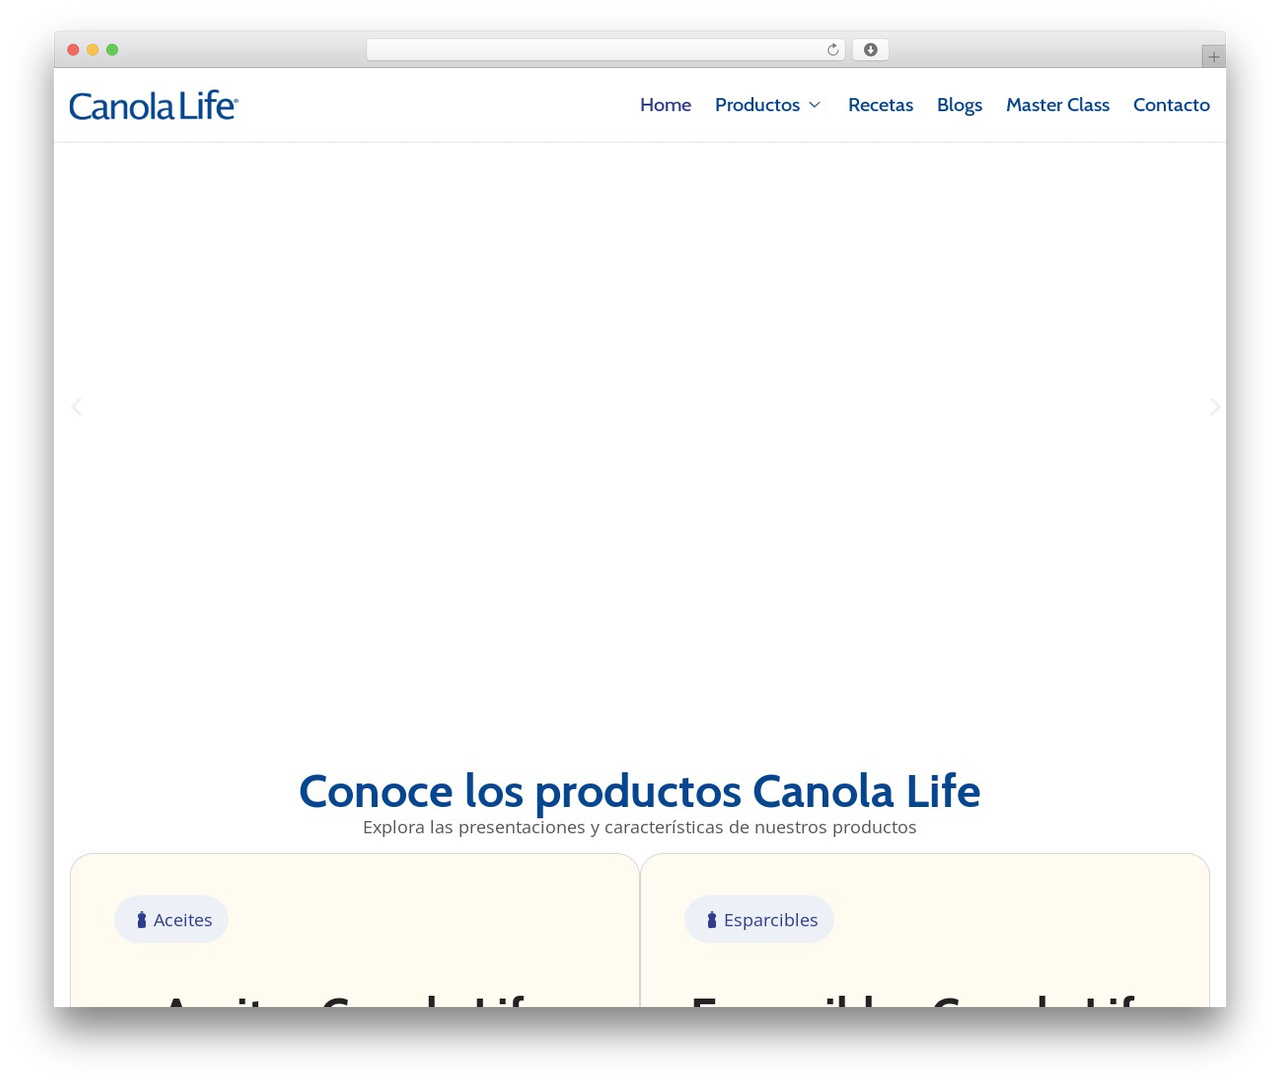Select the Aceites category badge
Screen dimensions: 1280x1084
tap(171, 919)
